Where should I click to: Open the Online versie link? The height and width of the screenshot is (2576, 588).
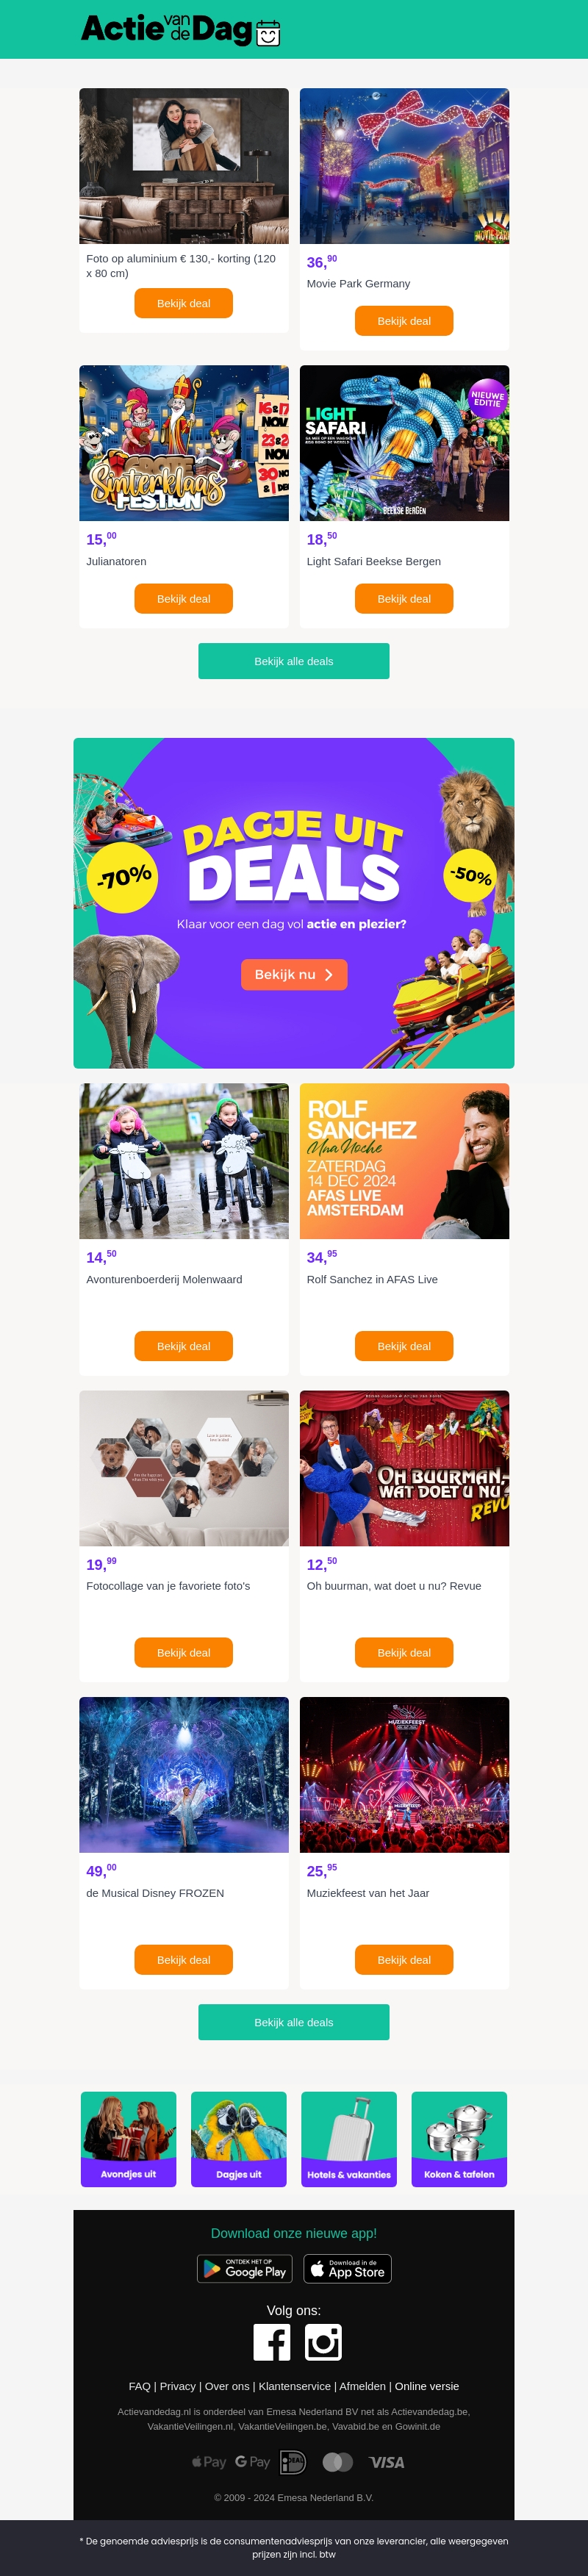(427, 2386)
